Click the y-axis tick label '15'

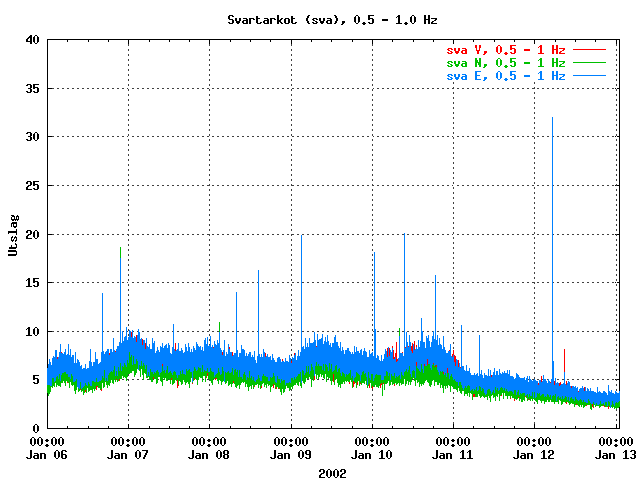(32, 283)
